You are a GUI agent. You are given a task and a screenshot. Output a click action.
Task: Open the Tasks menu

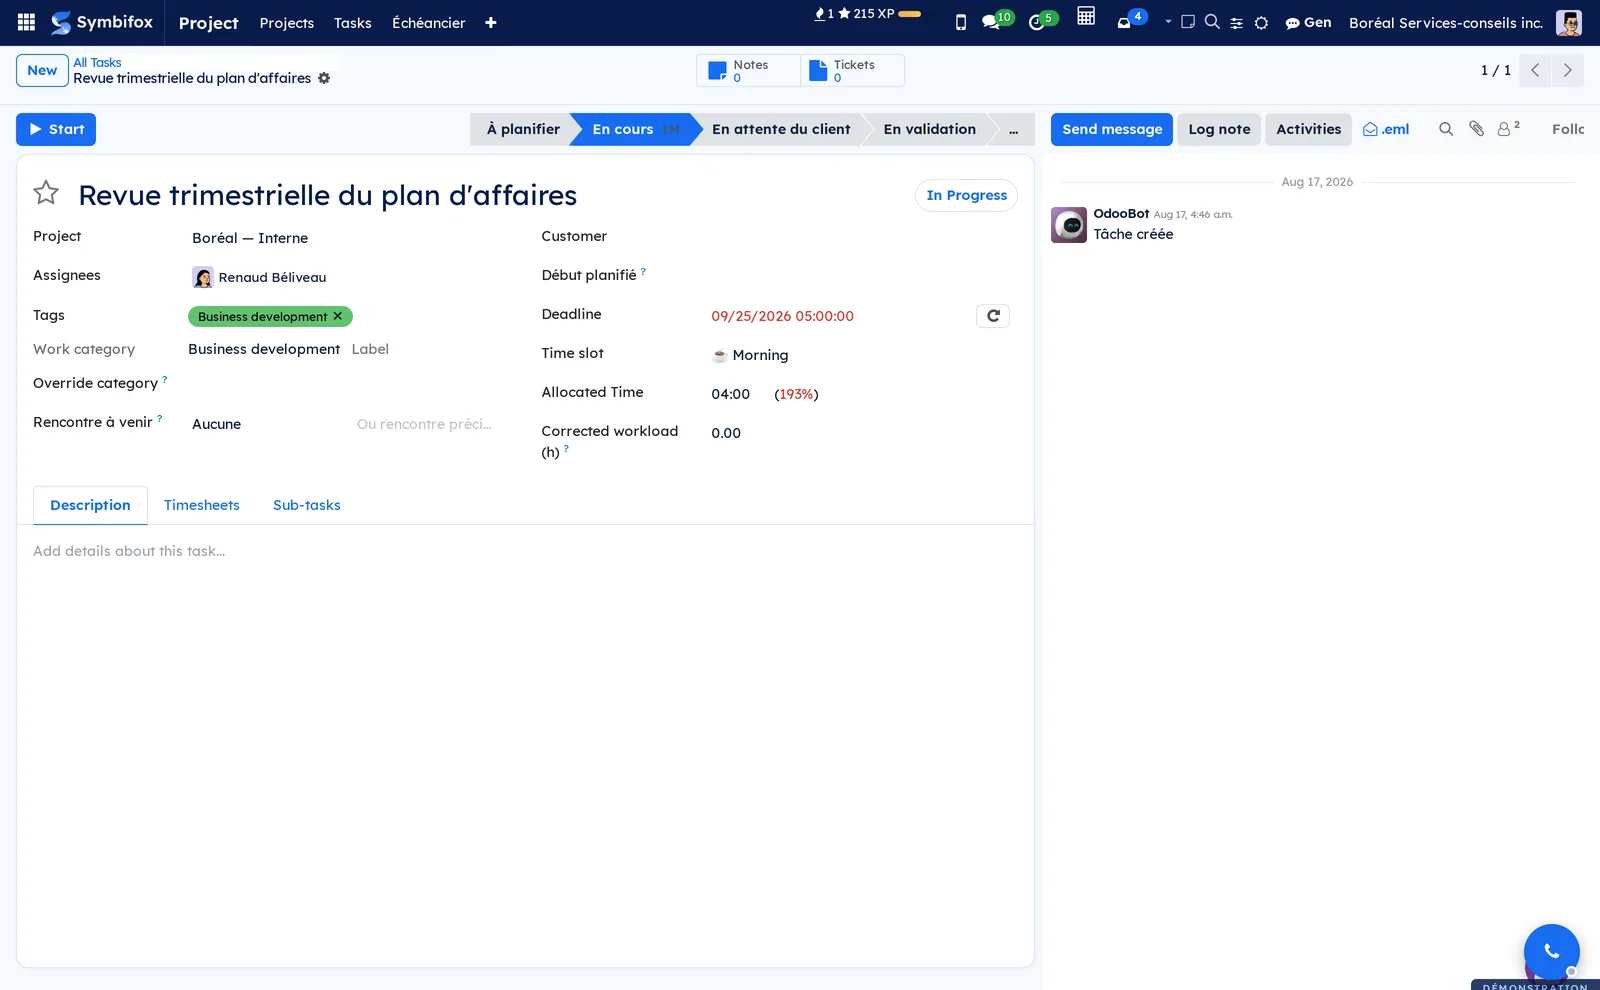353,23
